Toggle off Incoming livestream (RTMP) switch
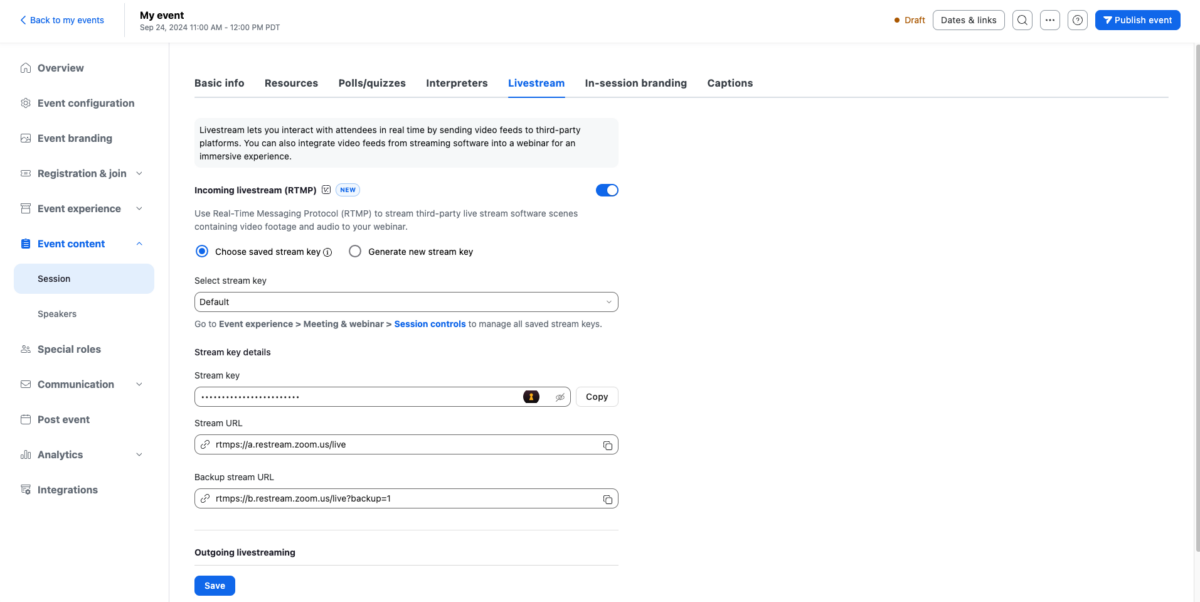 tap(607, 190)
